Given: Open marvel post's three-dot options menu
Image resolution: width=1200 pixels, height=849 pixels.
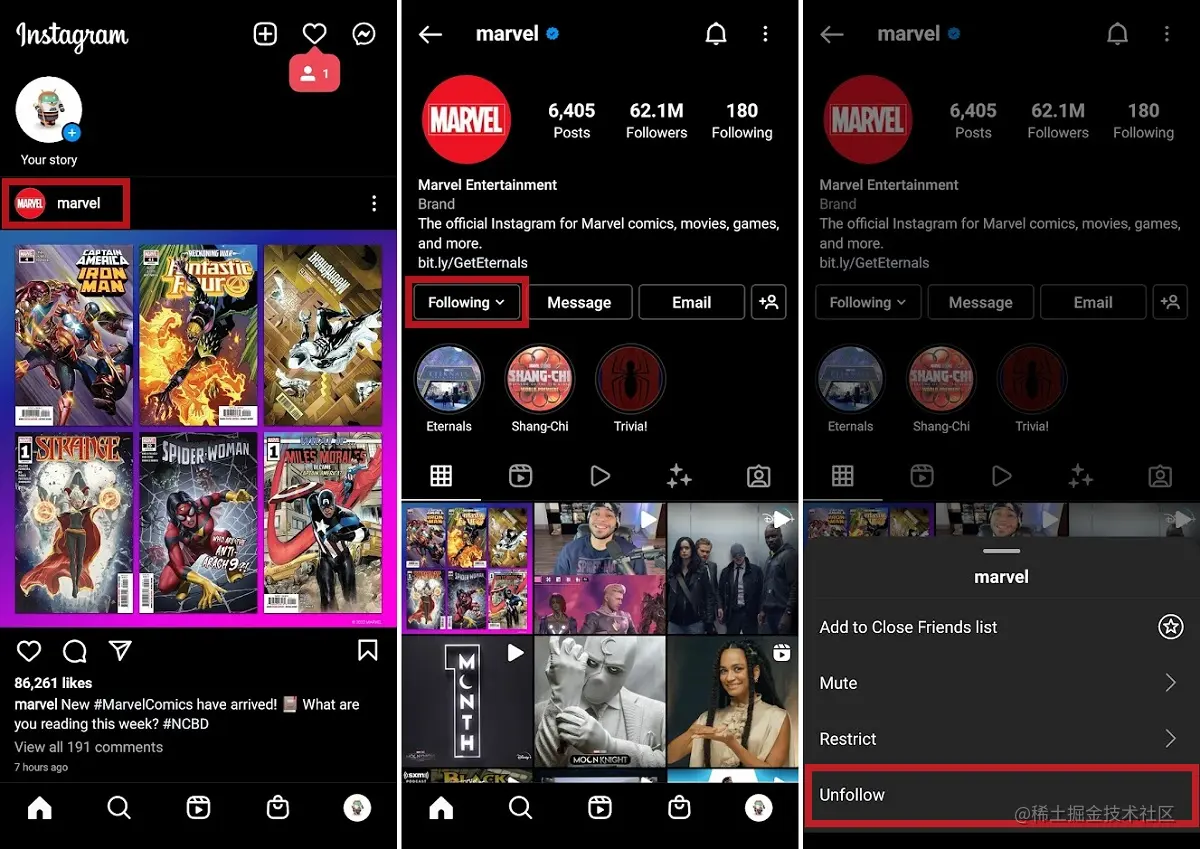Looking at the screenshot, I should [374, 204].
